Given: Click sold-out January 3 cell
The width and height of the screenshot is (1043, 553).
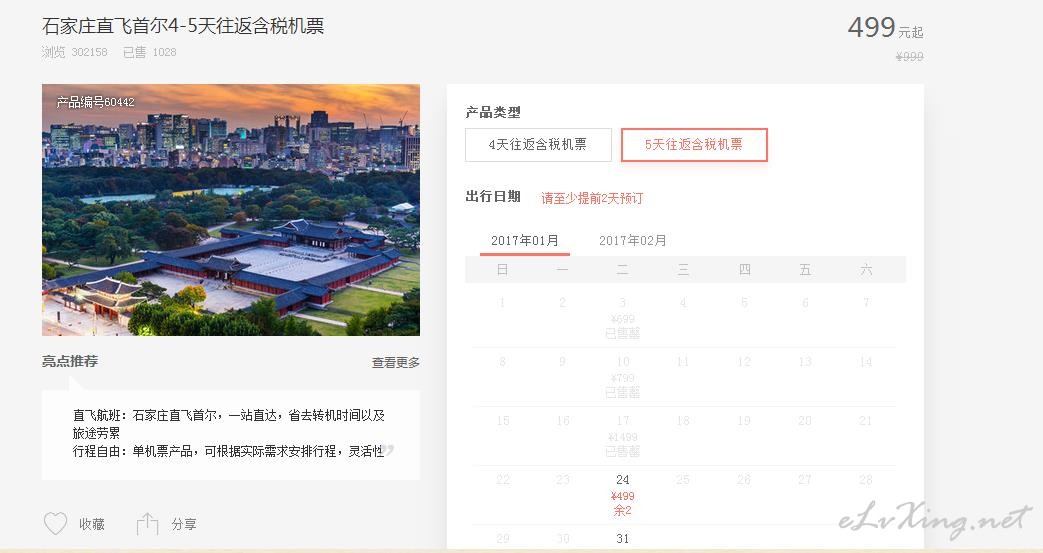Looking at the screenshot, I should (x=623, y=317).
